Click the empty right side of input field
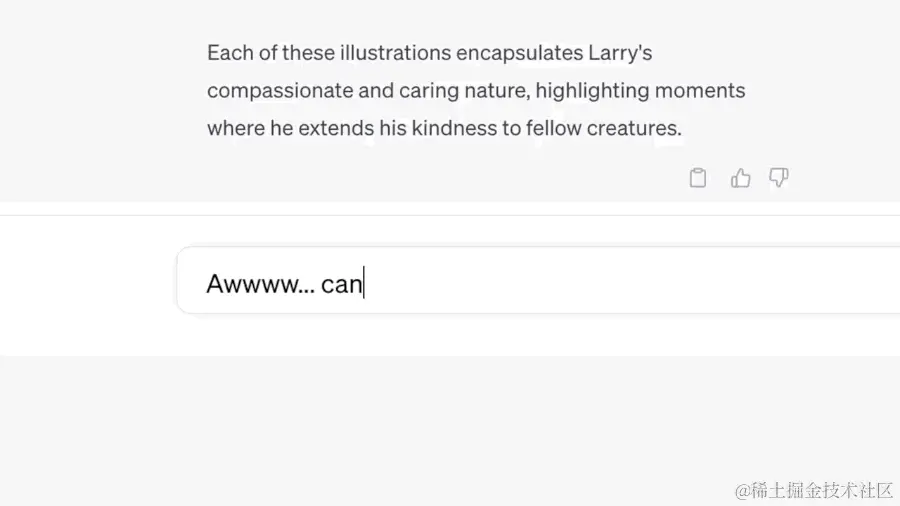 [x=700, y=283]
